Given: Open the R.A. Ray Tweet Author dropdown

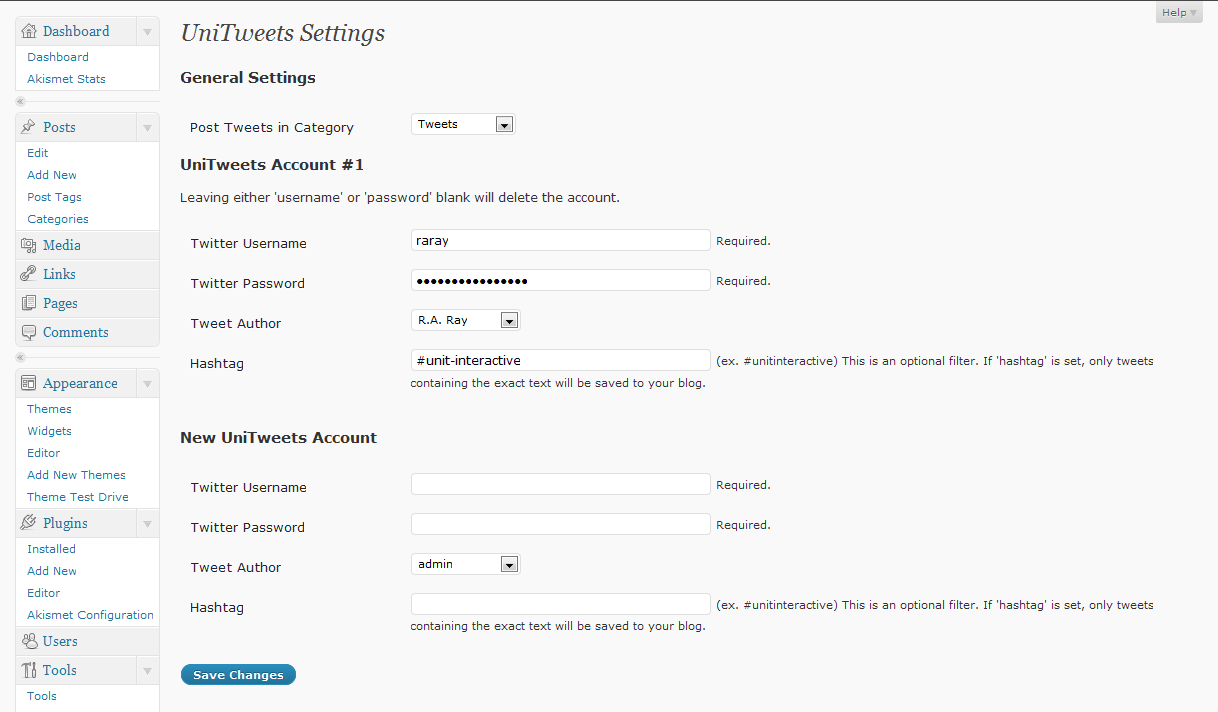Looking at the screenshot, I should point(466,320).
